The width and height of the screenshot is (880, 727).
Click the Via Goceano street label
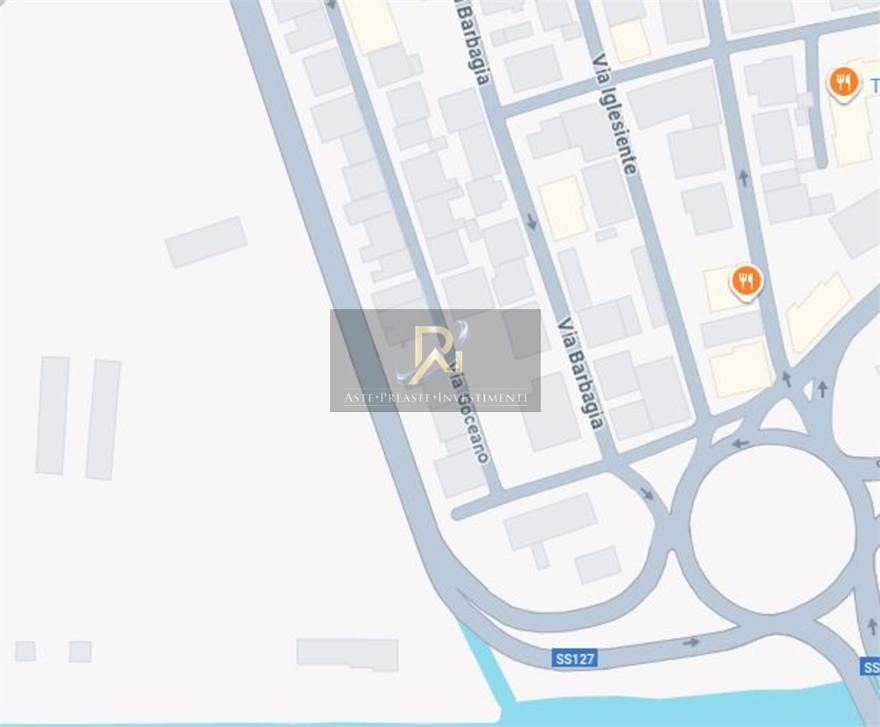(x=468, y=413)
